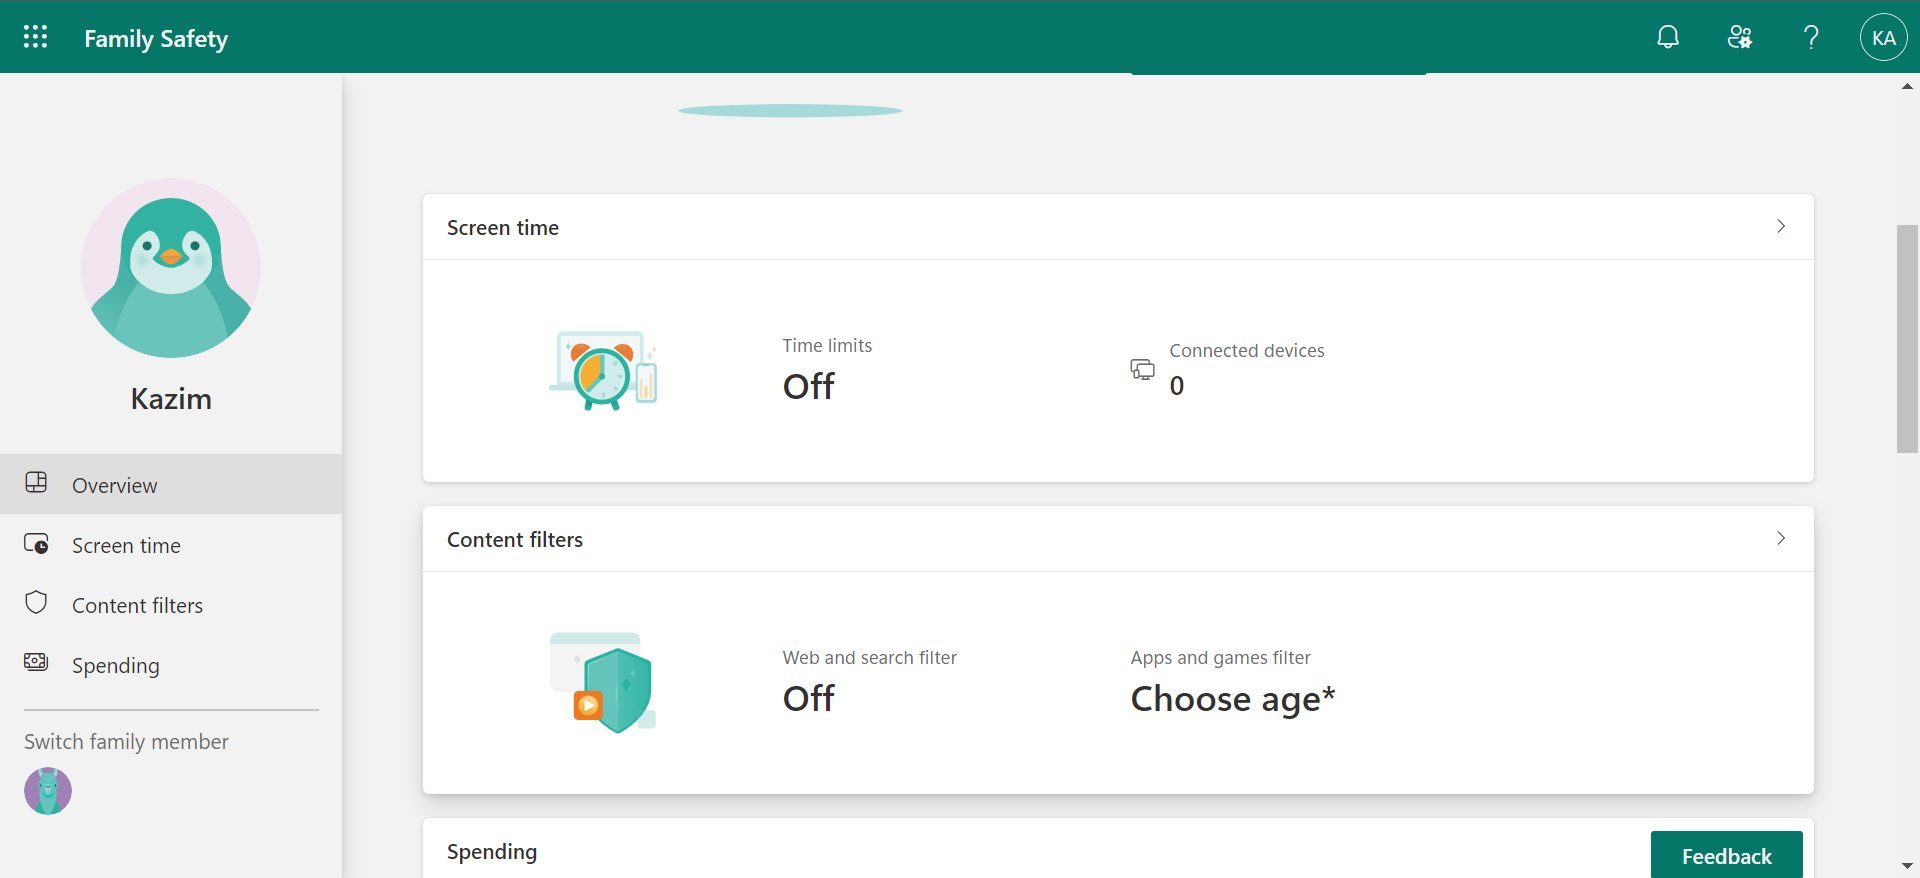Click the Family Safety title link

(156, 38)
